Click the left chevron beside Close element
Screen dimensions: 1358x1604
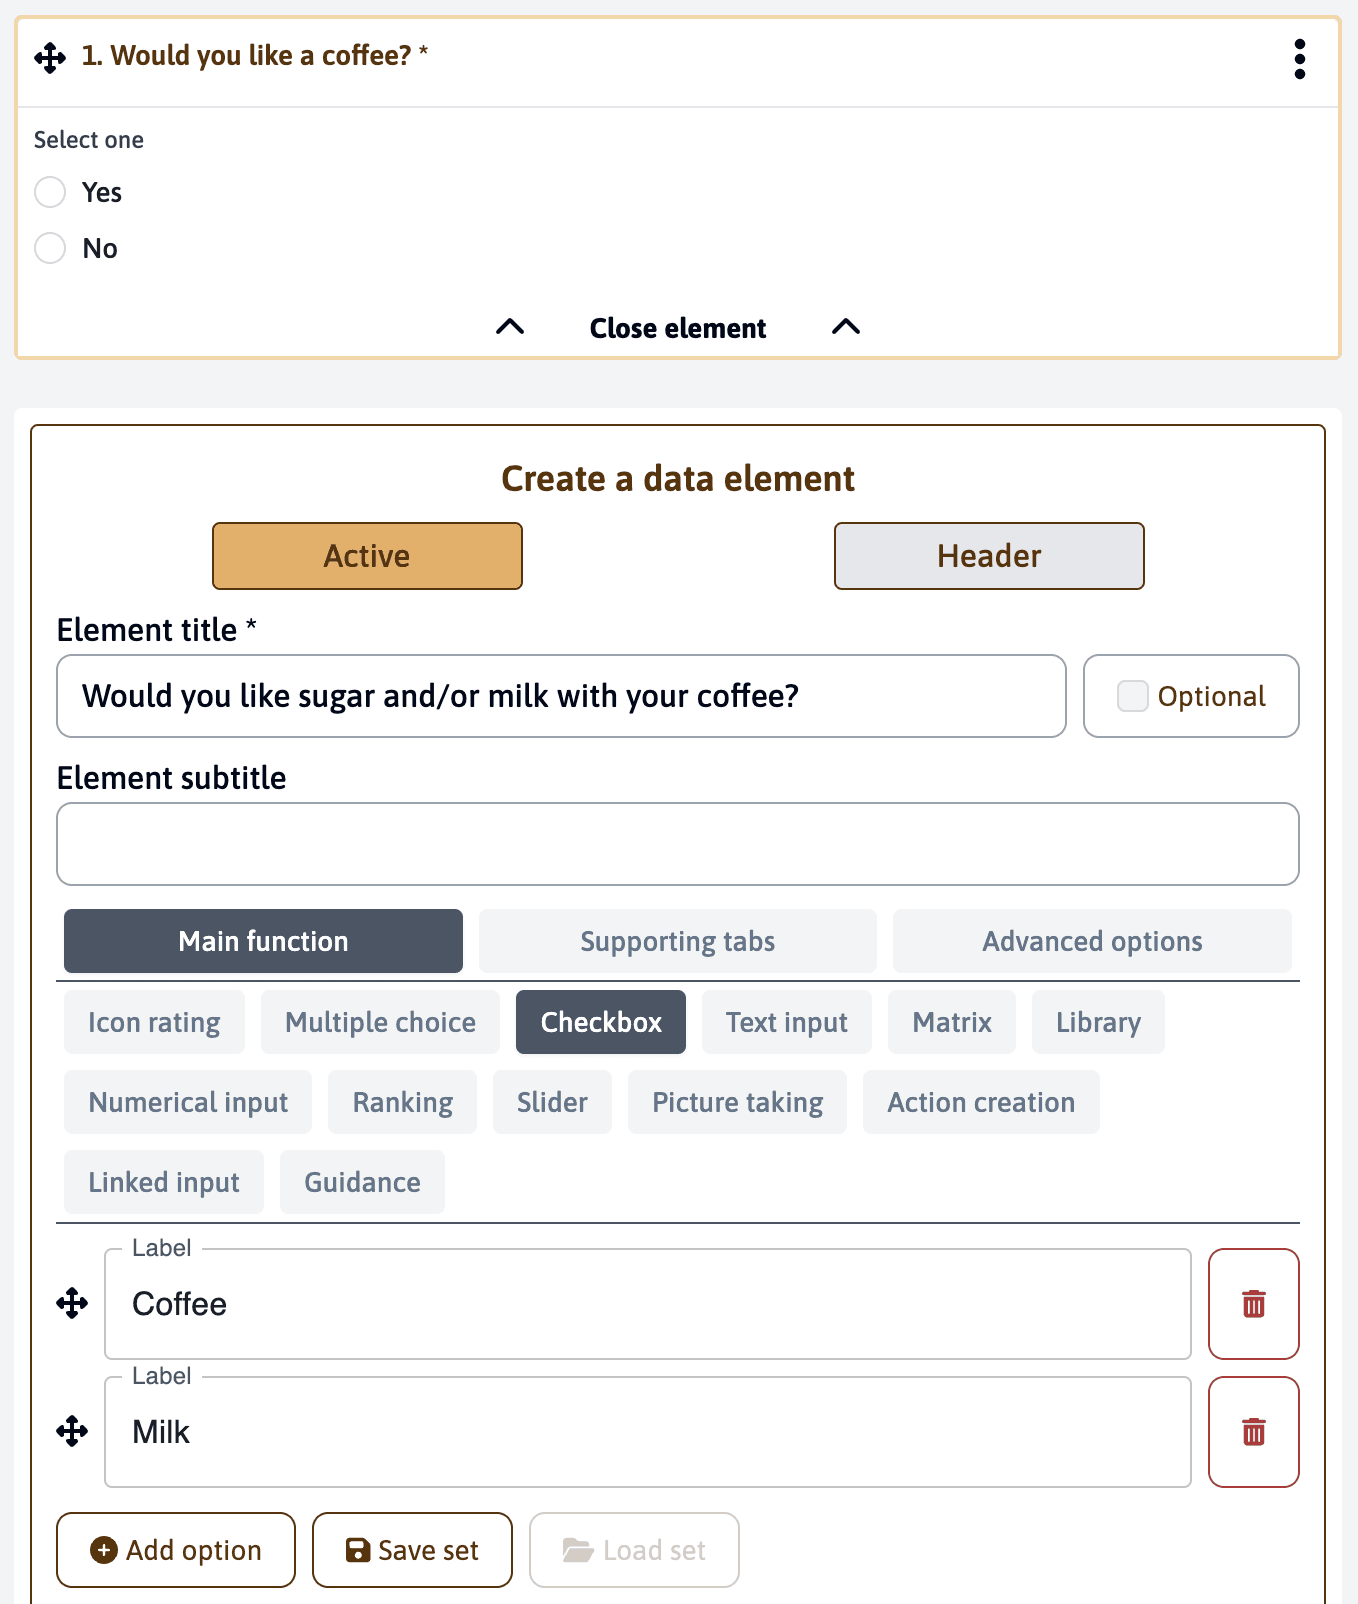(x=510, y=327)
